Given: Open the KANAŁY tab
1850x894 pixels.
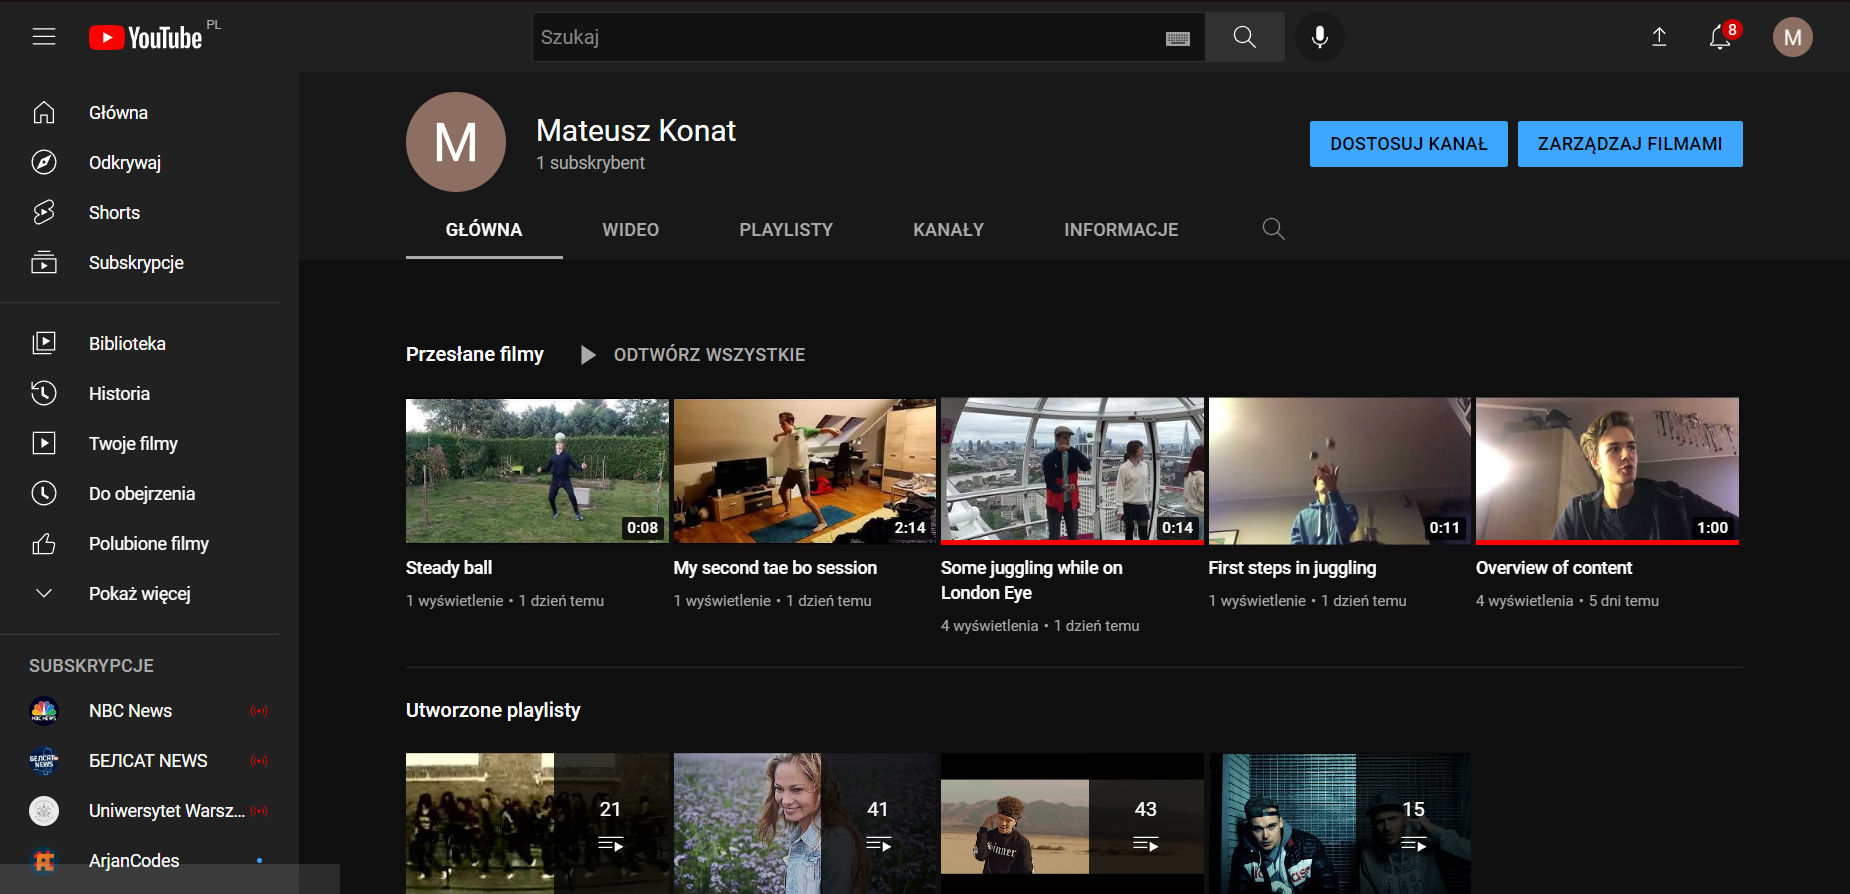Looking at the screenshot, I should [x=949, y=230].
